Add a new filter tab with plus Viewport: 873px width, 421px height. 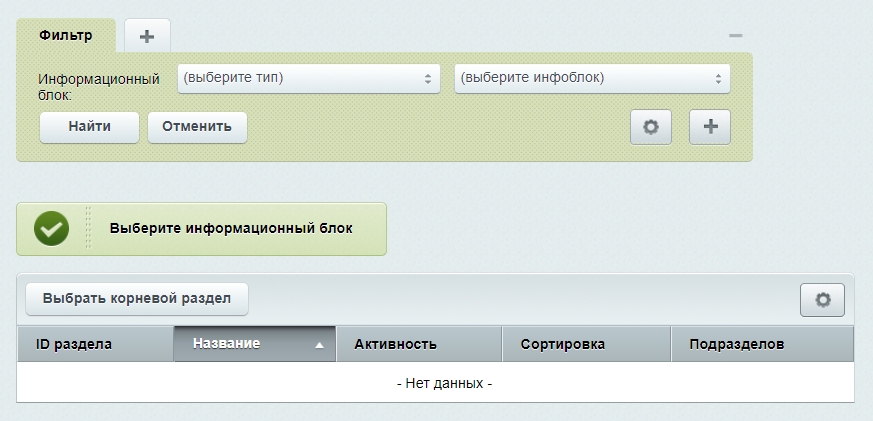click(x=147, y=36)
